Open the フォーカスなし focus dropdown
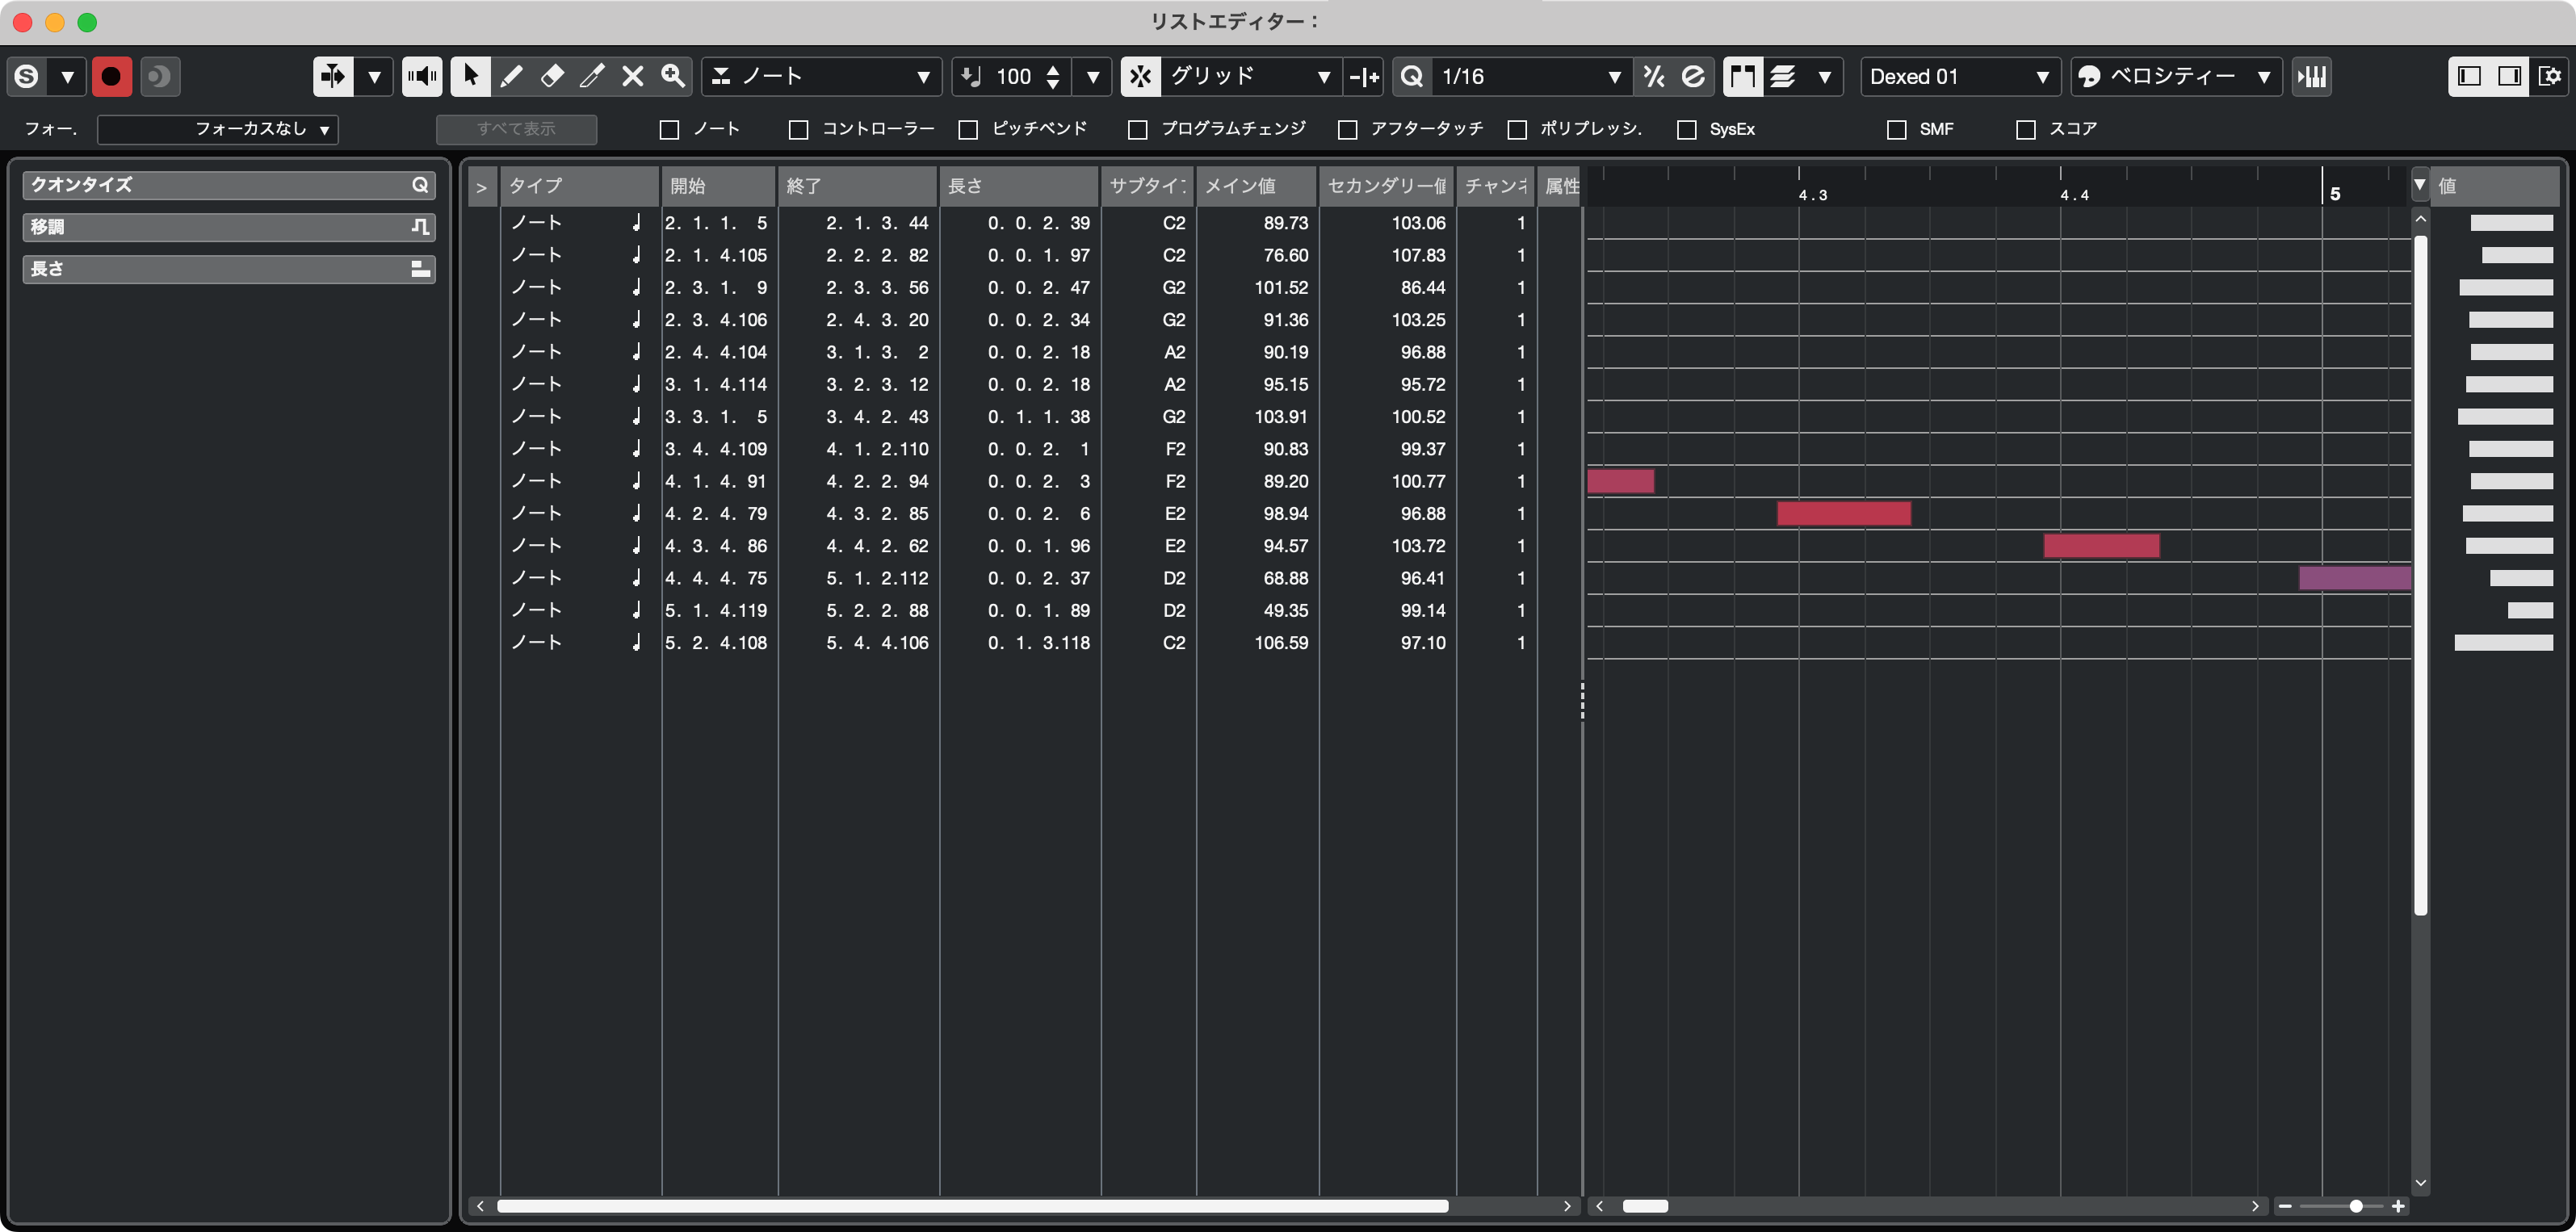The width and height of the screenshot is (2576, 1232). pyautogui.click(x=218, y=129)
